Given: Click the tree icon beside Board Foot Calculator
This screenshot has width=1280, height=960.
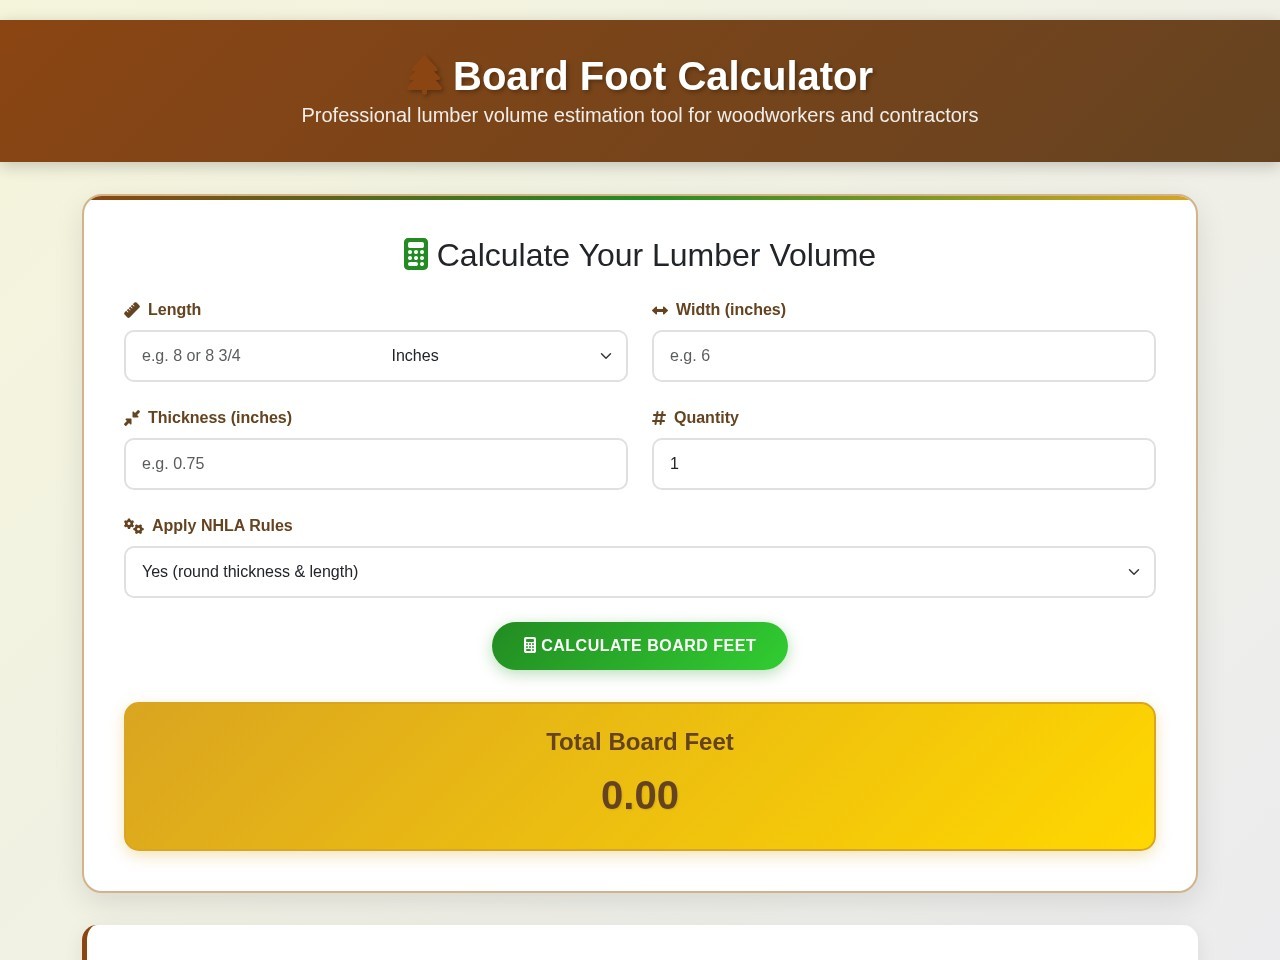Looking at the screenshot, I should (x=425, y=76).
